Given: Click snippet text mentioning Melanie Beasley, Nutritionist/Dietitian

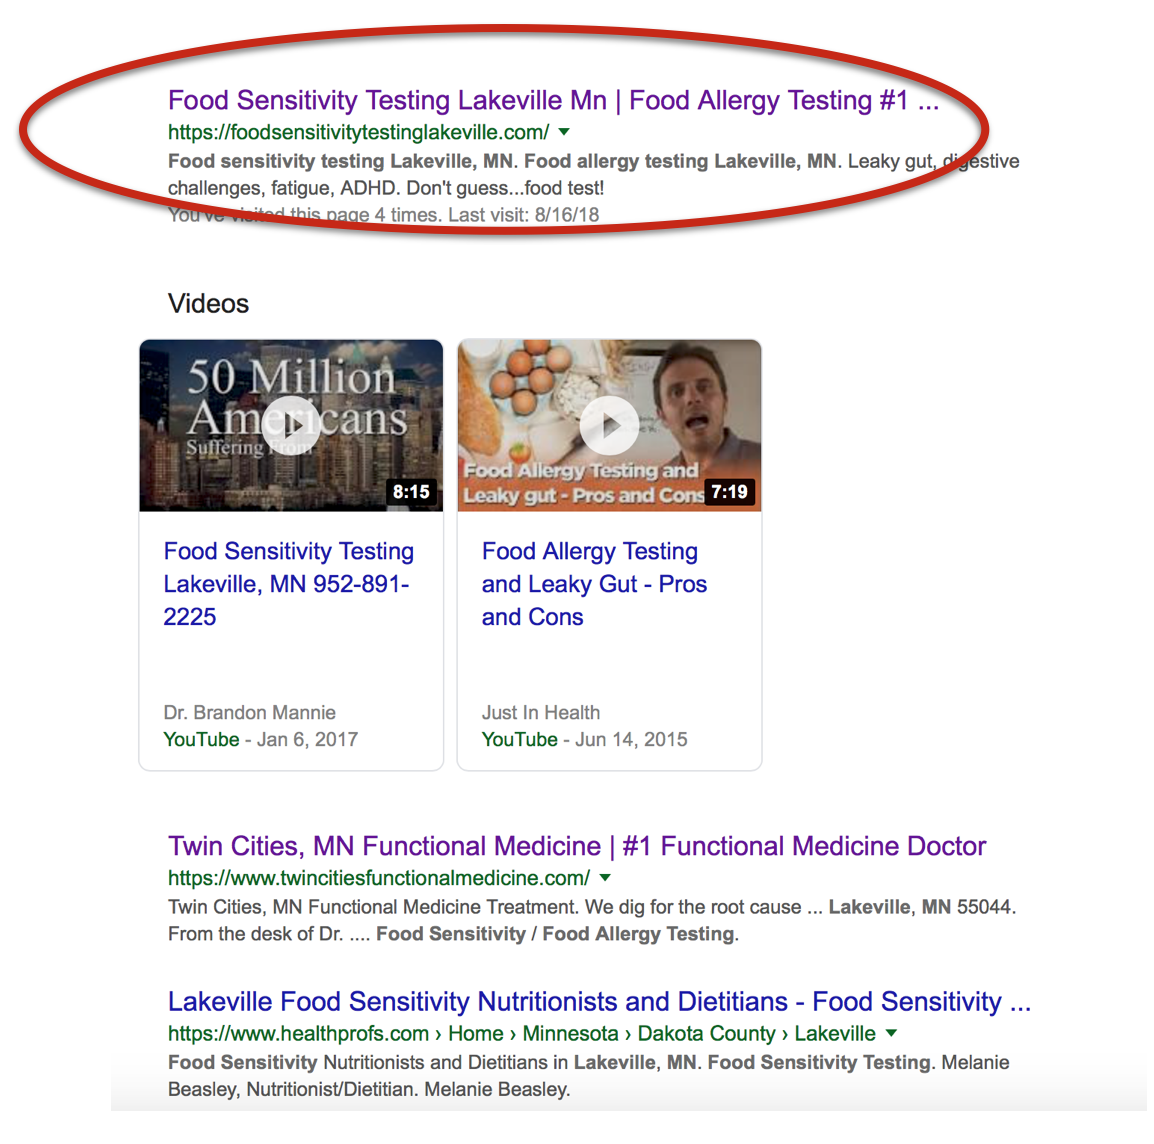Looking at the screenshot, I should pos(369,1090).
